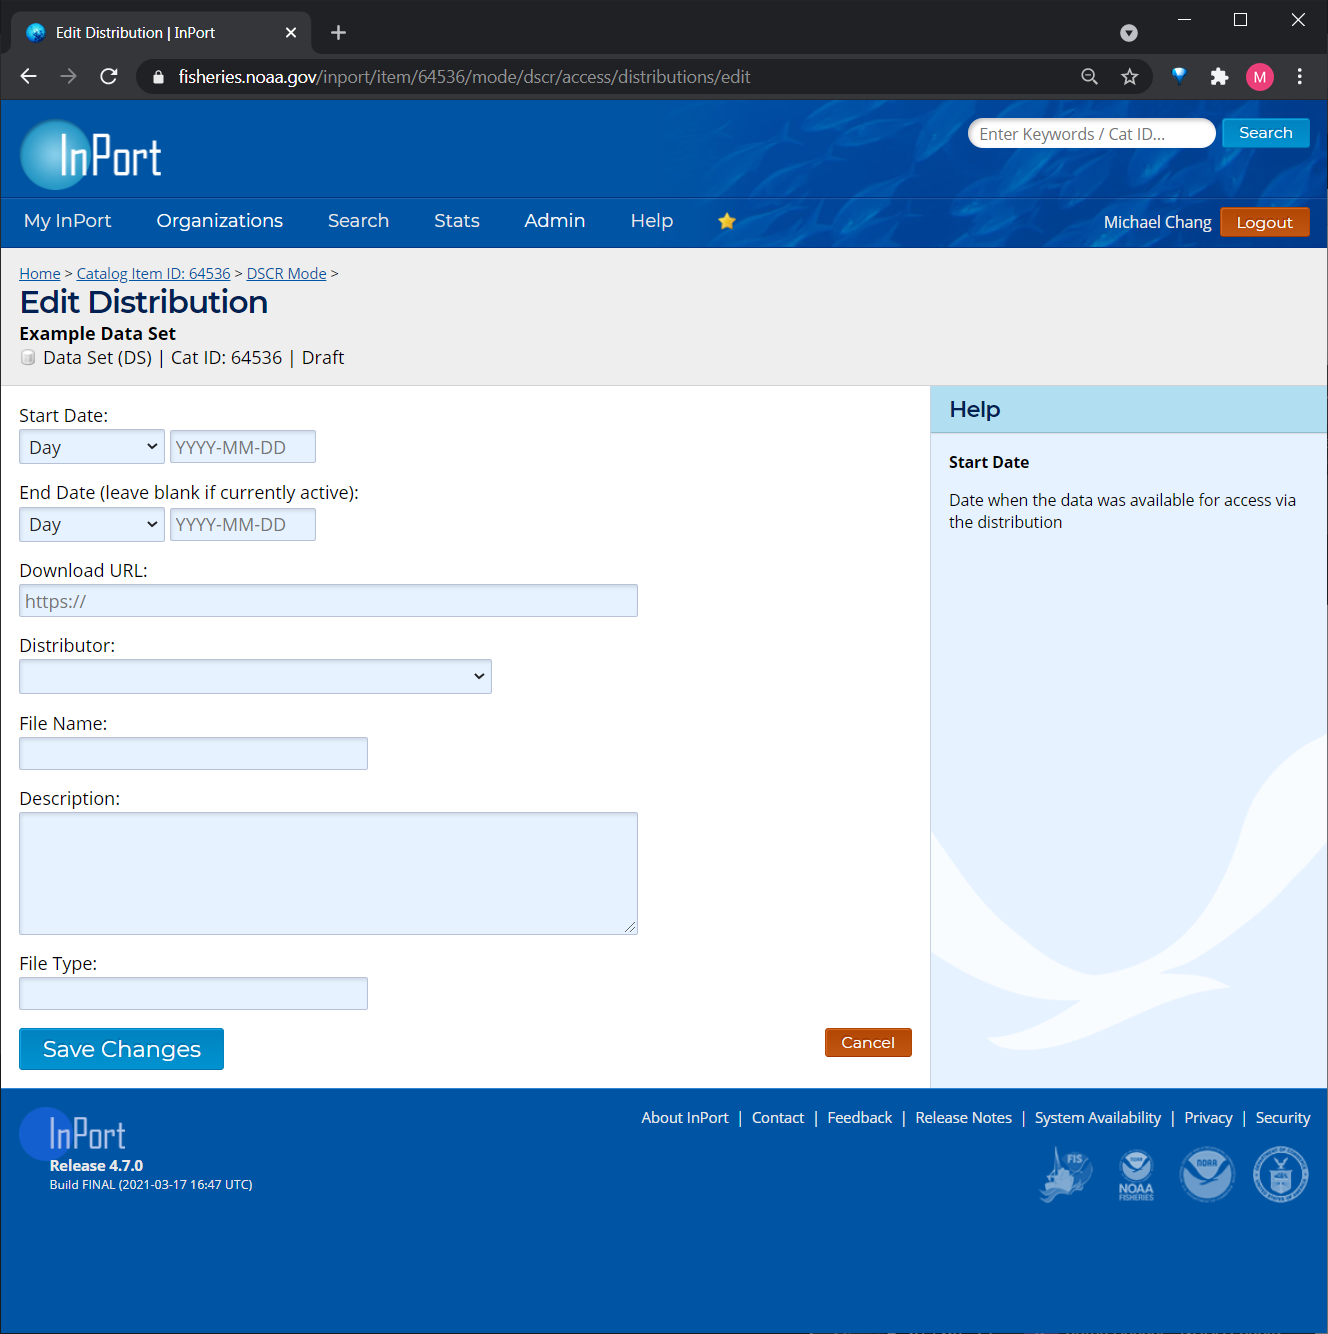
Task: Open Search in navigation bar
Action: (358, 221)
